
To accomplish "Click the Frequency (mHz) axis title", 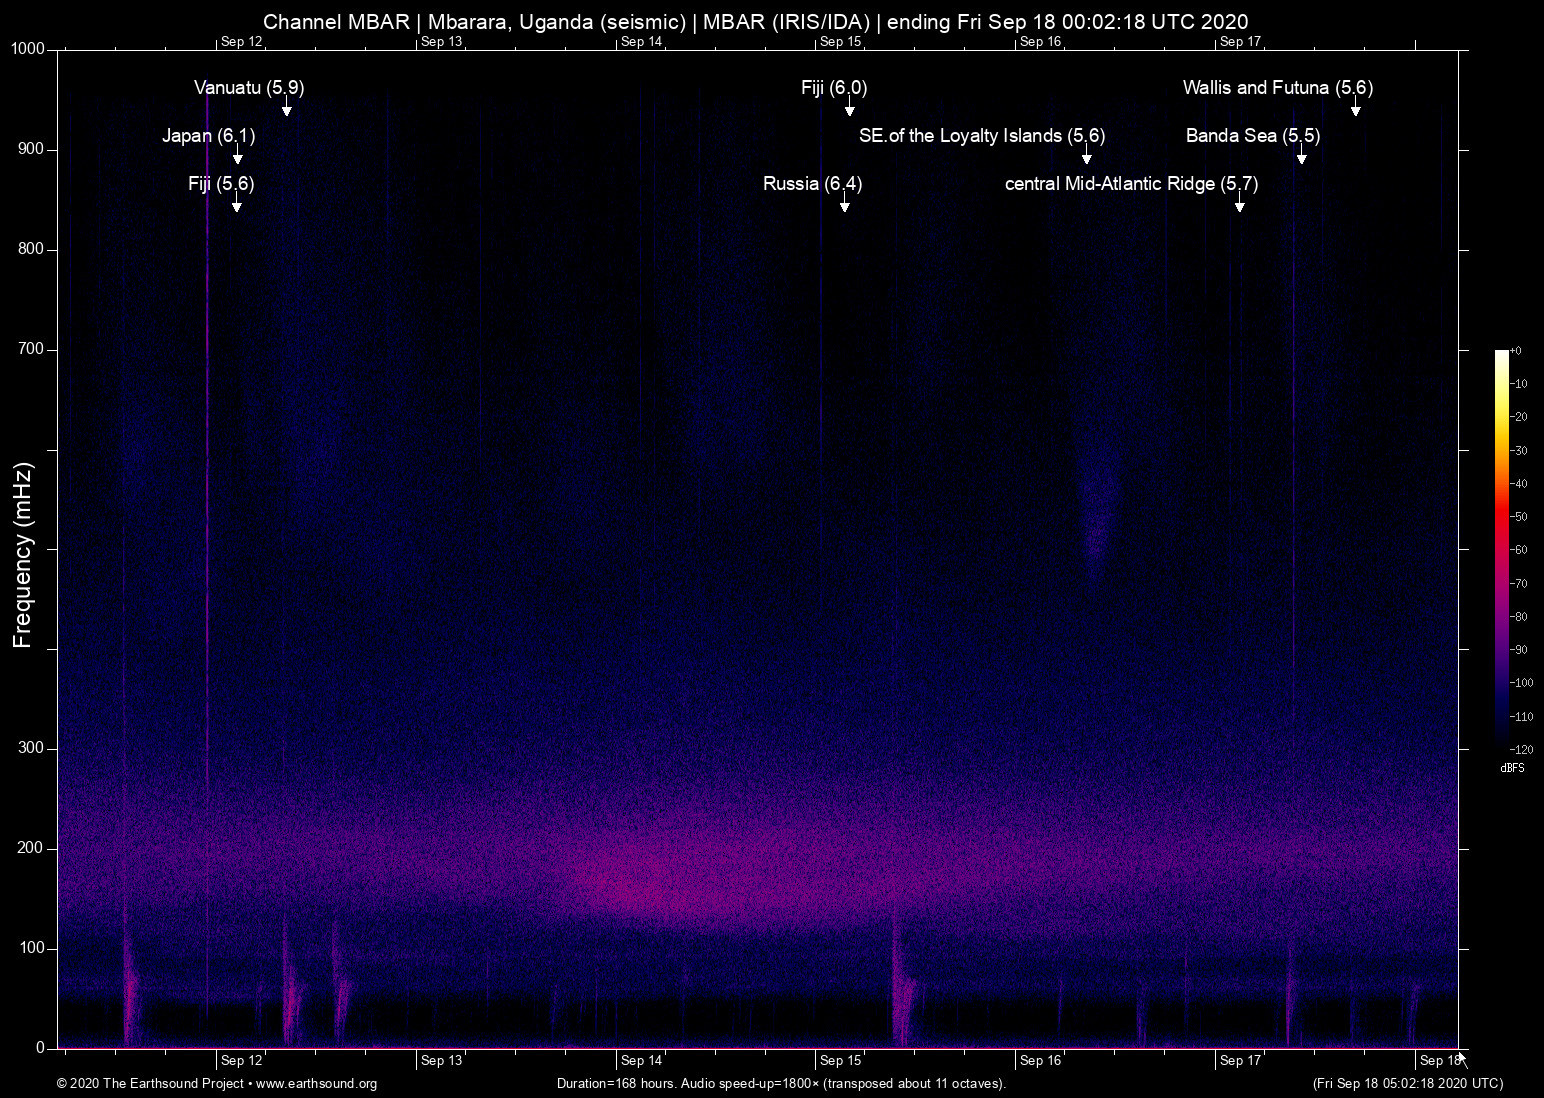I will click(21, 550).
